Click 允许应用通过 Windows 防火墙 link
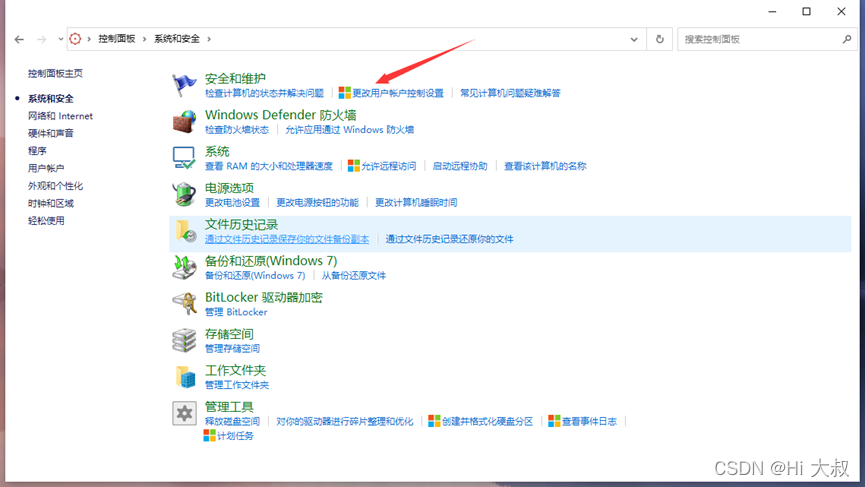 coord(349,130)
